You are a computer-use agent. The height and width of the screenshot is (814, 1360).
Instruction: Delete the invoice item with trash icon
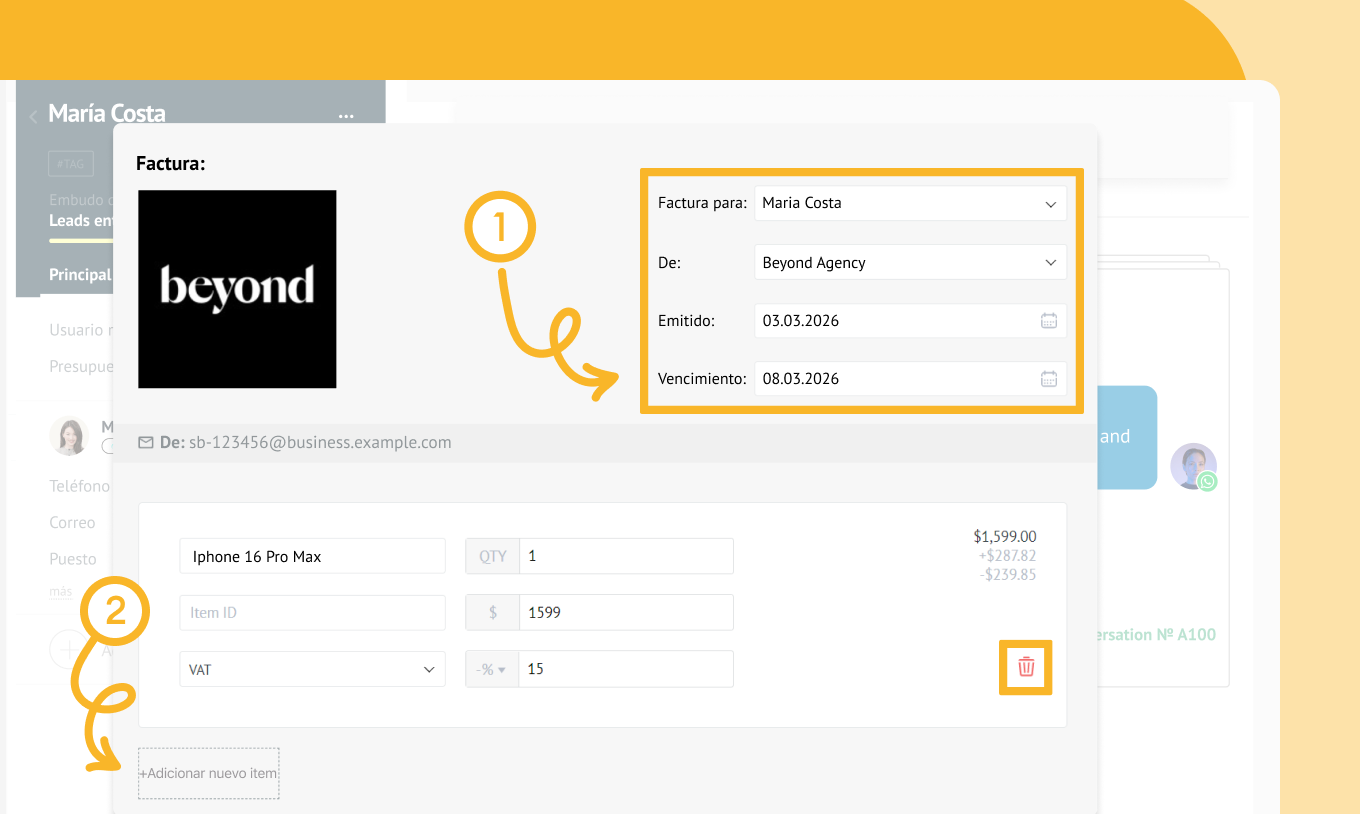[x=1026, y=667]
